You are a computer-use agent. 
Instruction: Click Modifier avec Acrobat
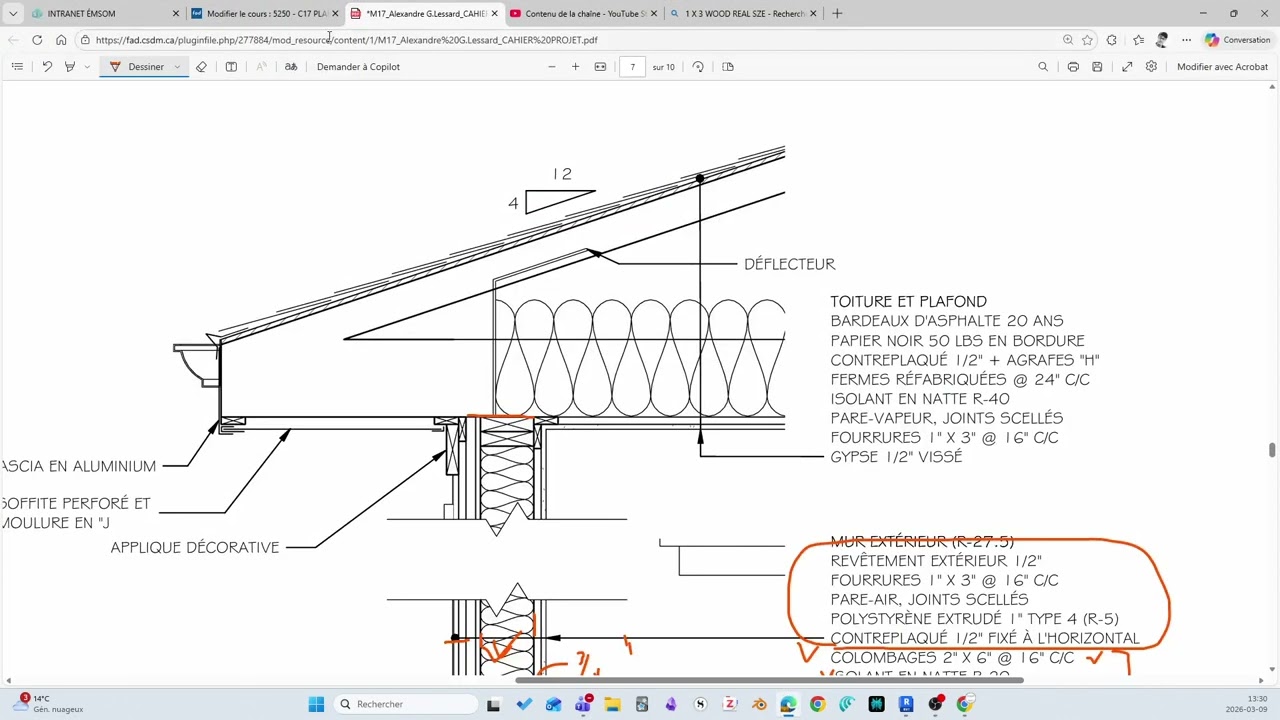1222,67
